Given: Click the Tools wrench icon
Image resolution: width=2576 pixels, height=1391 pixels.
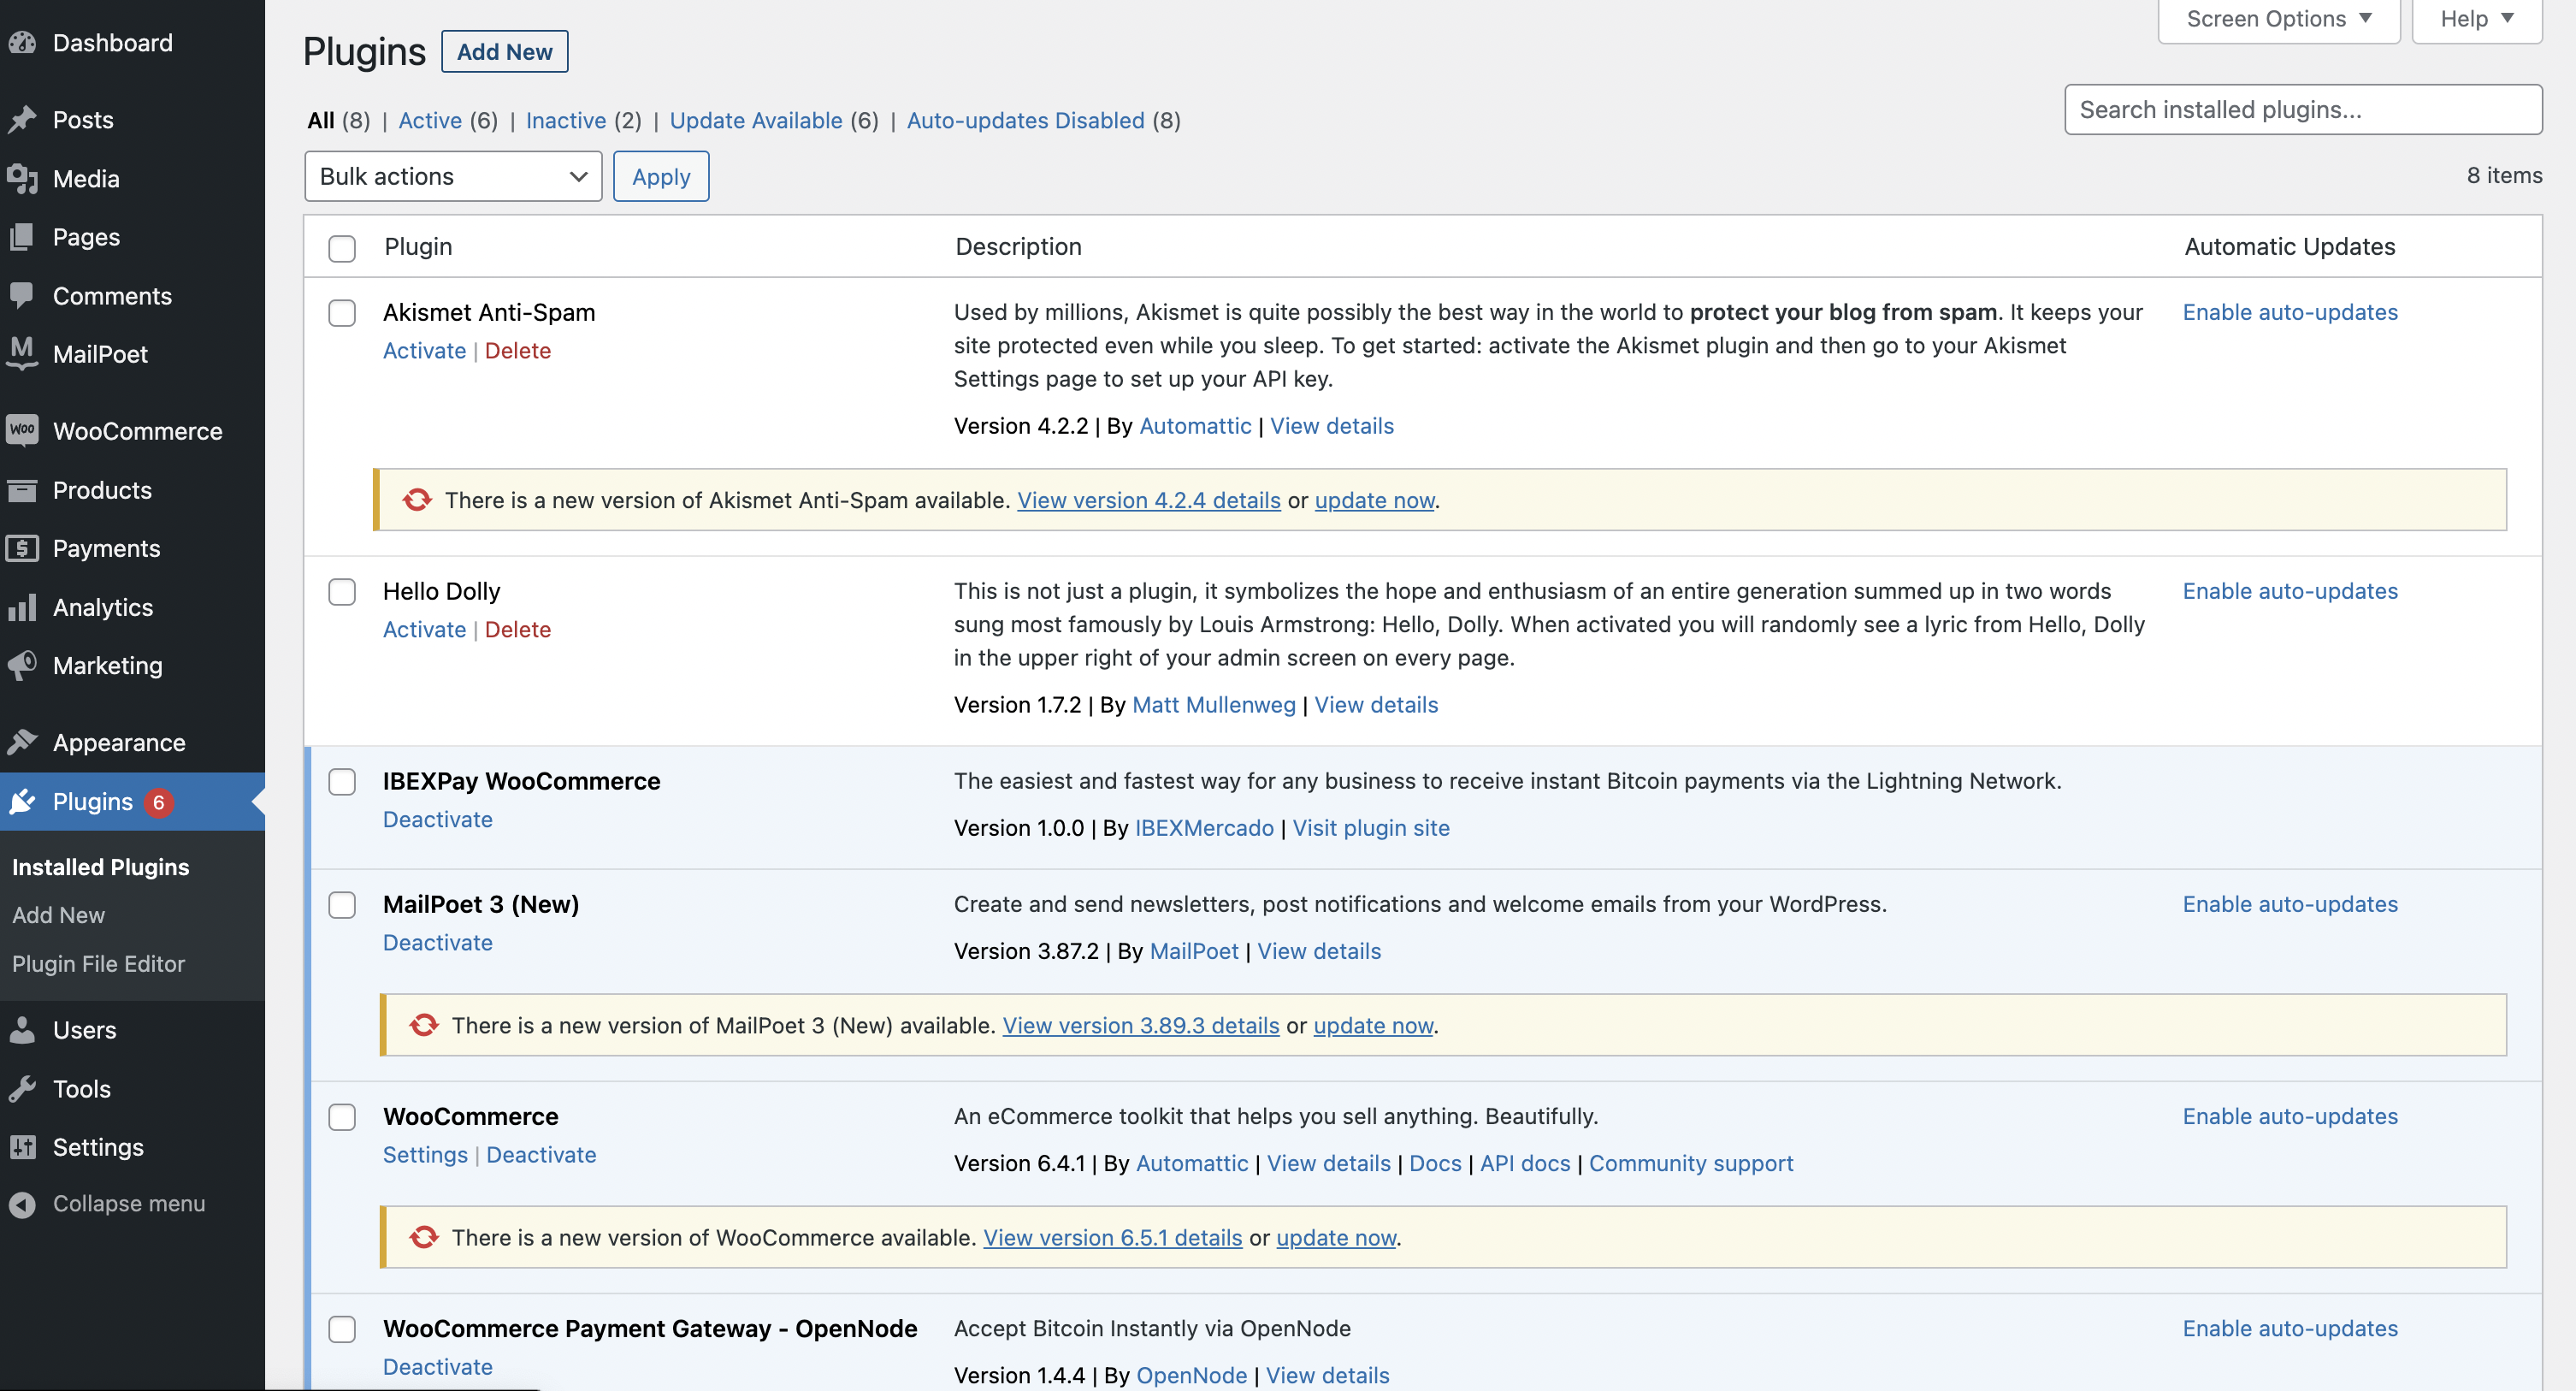Looking at the screenshot, I should click(x=22, y=1089).
